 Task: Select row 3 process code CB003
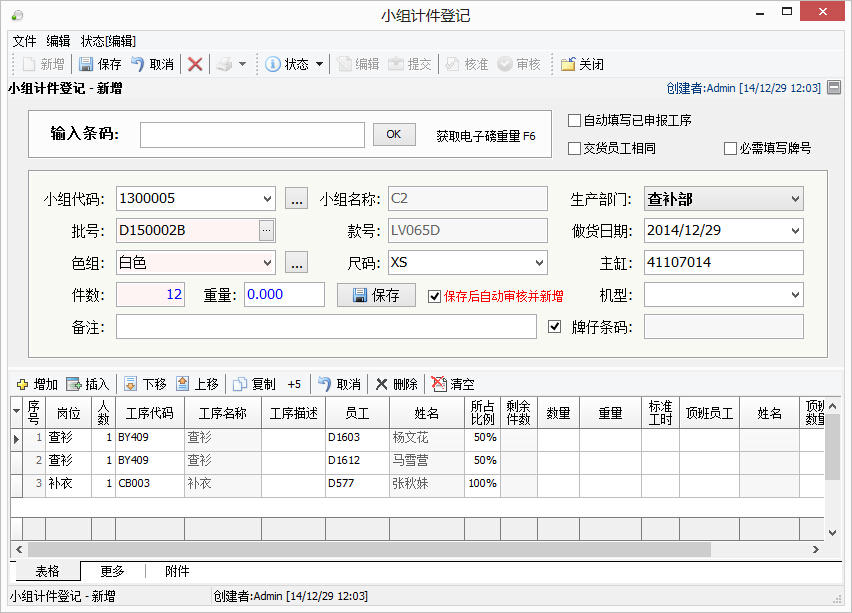[149, 484]
